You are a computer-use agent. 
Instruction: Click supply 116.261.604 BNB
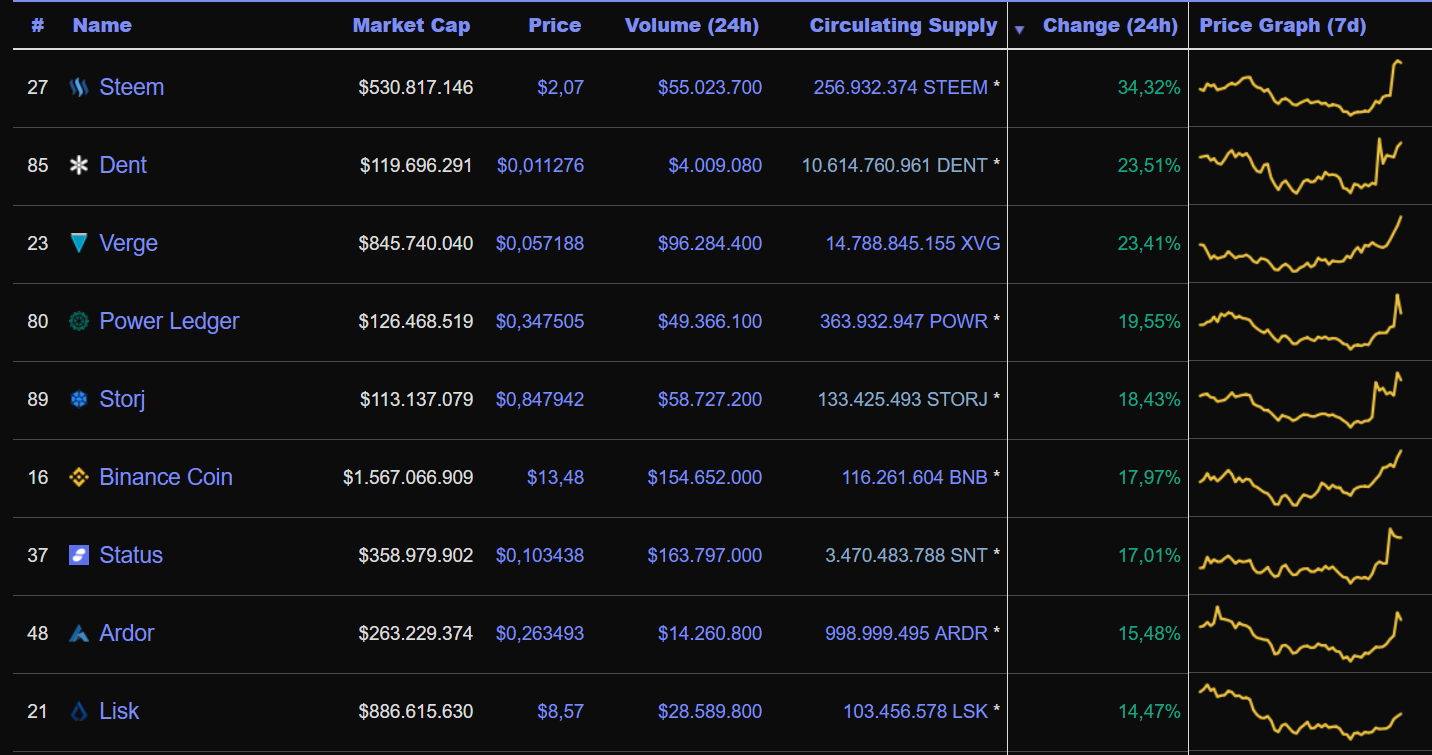(x=915, y=478)
